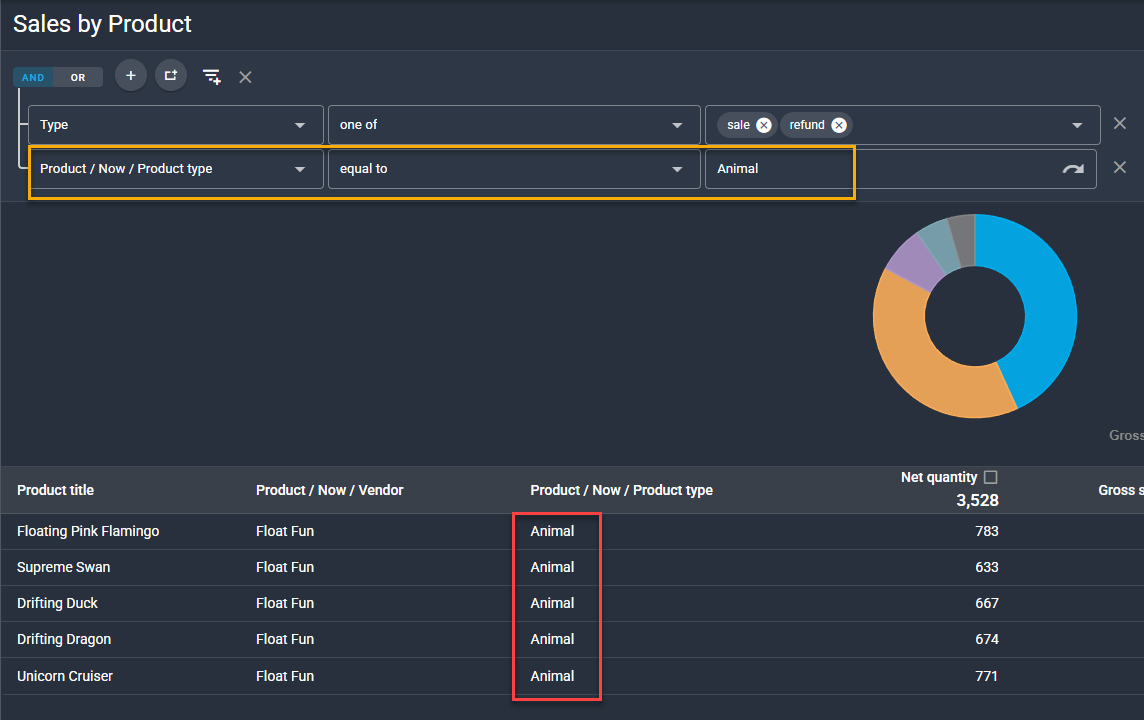Click the Product / Now / Vendor column header
The image size is (1144, 720).
tap(329, 490)
